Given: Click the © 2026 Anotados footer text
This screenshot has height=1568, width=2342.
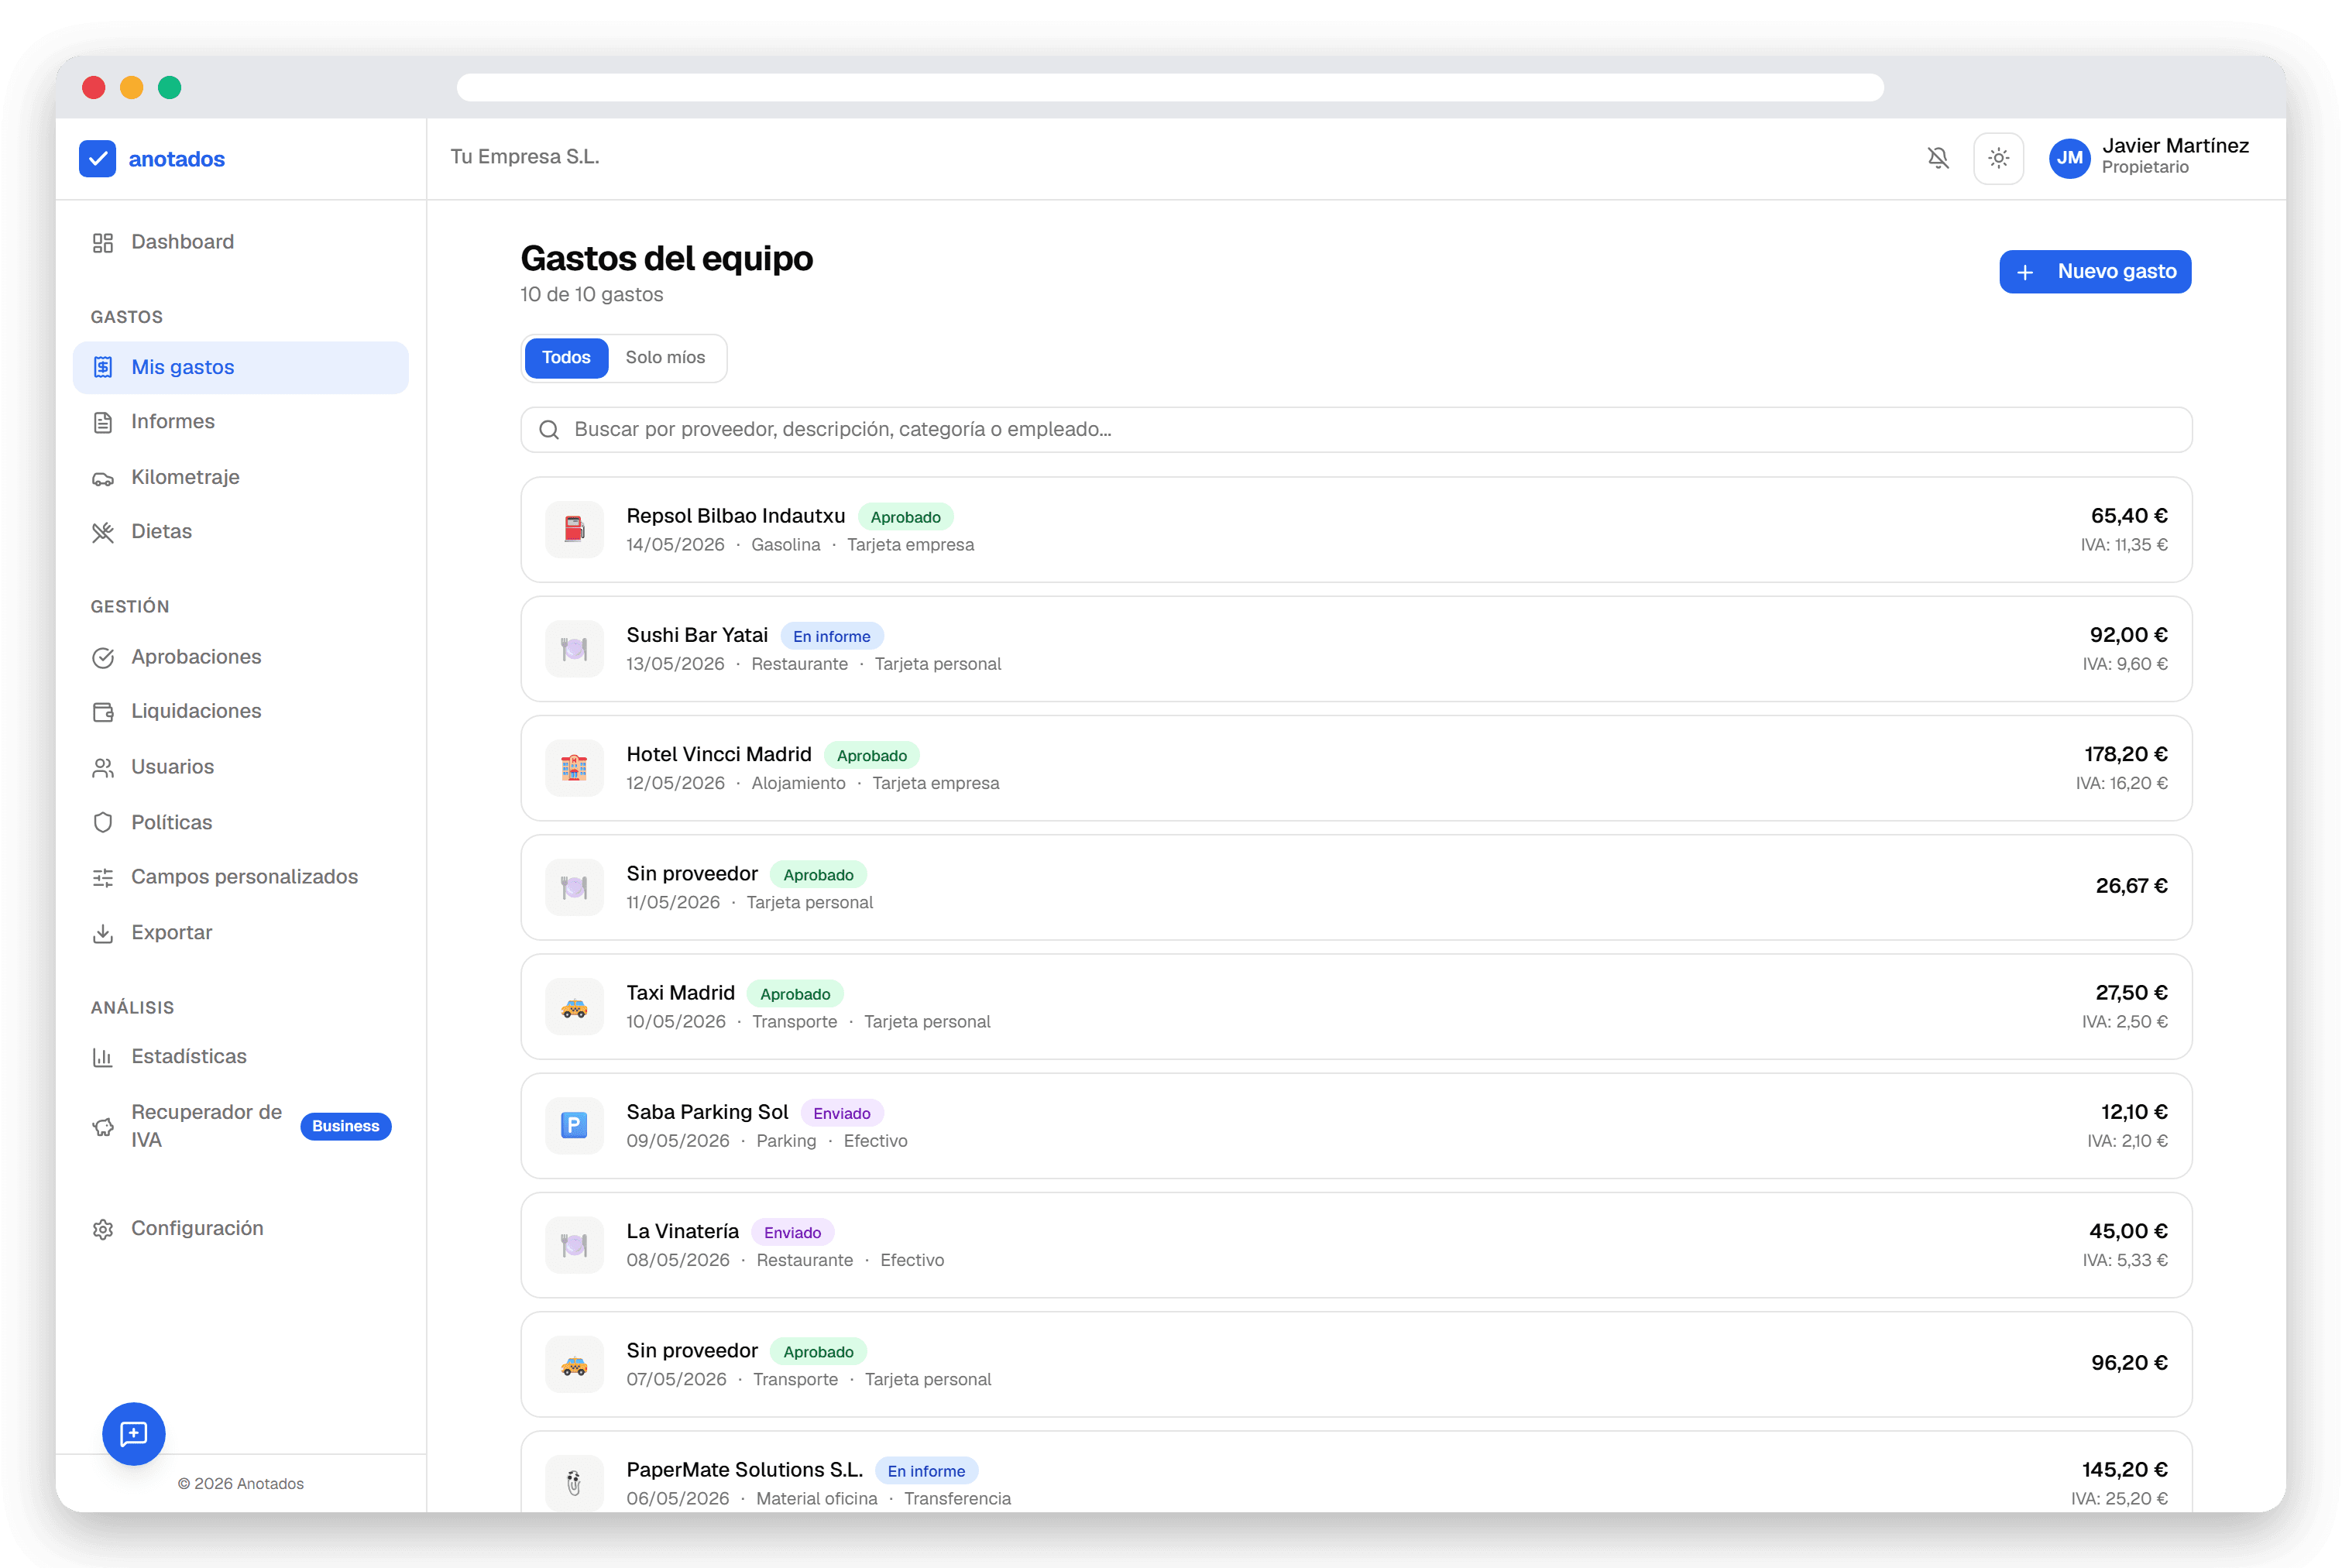Looking at the screenshot, I should click(x=241, y=1484).
